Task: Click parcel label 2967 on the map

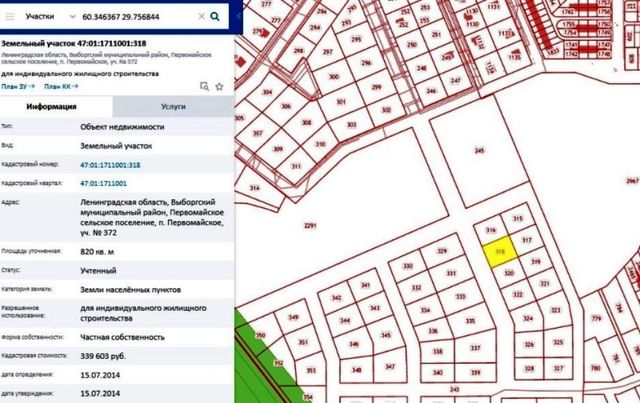Action: pyautogui.click(x=632, y=181)
